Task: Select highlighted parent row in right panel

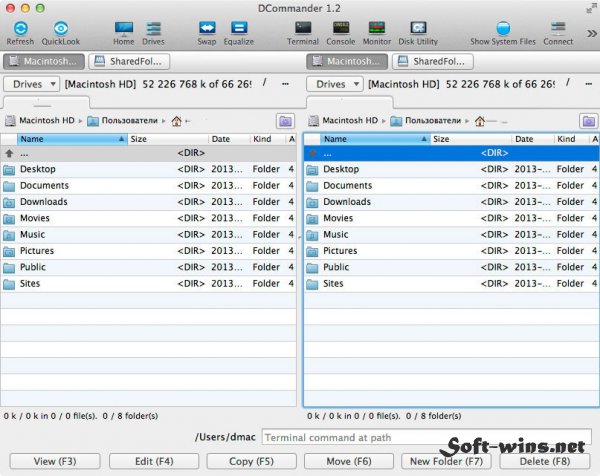Action: [x=452, y=153]
